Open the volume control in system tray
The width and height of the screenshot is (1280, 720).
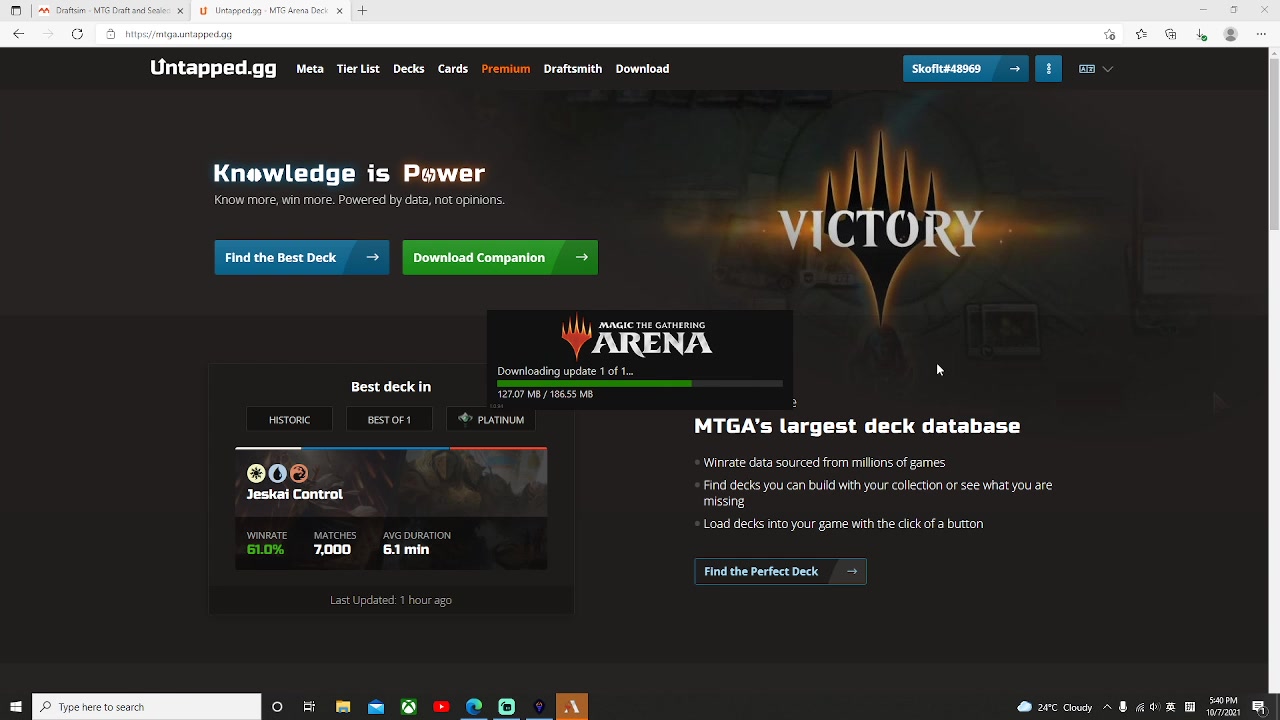tap(1155, 707)
